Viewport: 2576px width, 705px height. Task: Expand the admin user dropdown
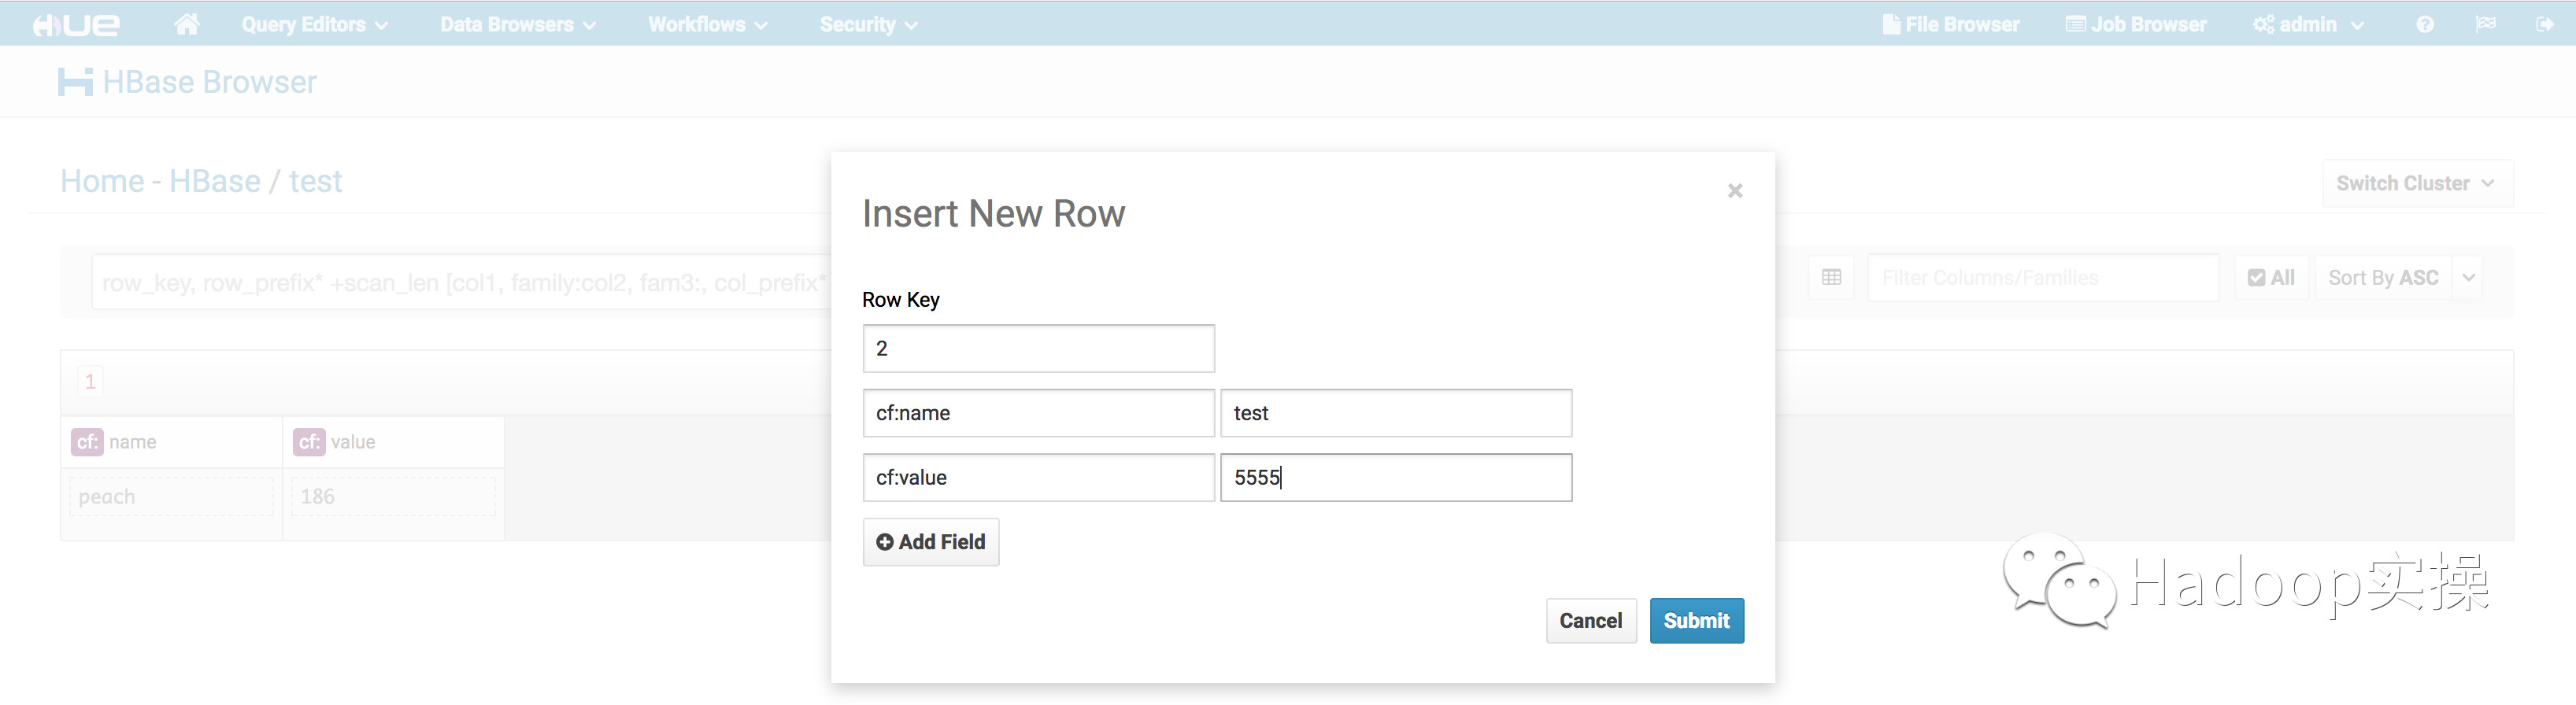2308,24
